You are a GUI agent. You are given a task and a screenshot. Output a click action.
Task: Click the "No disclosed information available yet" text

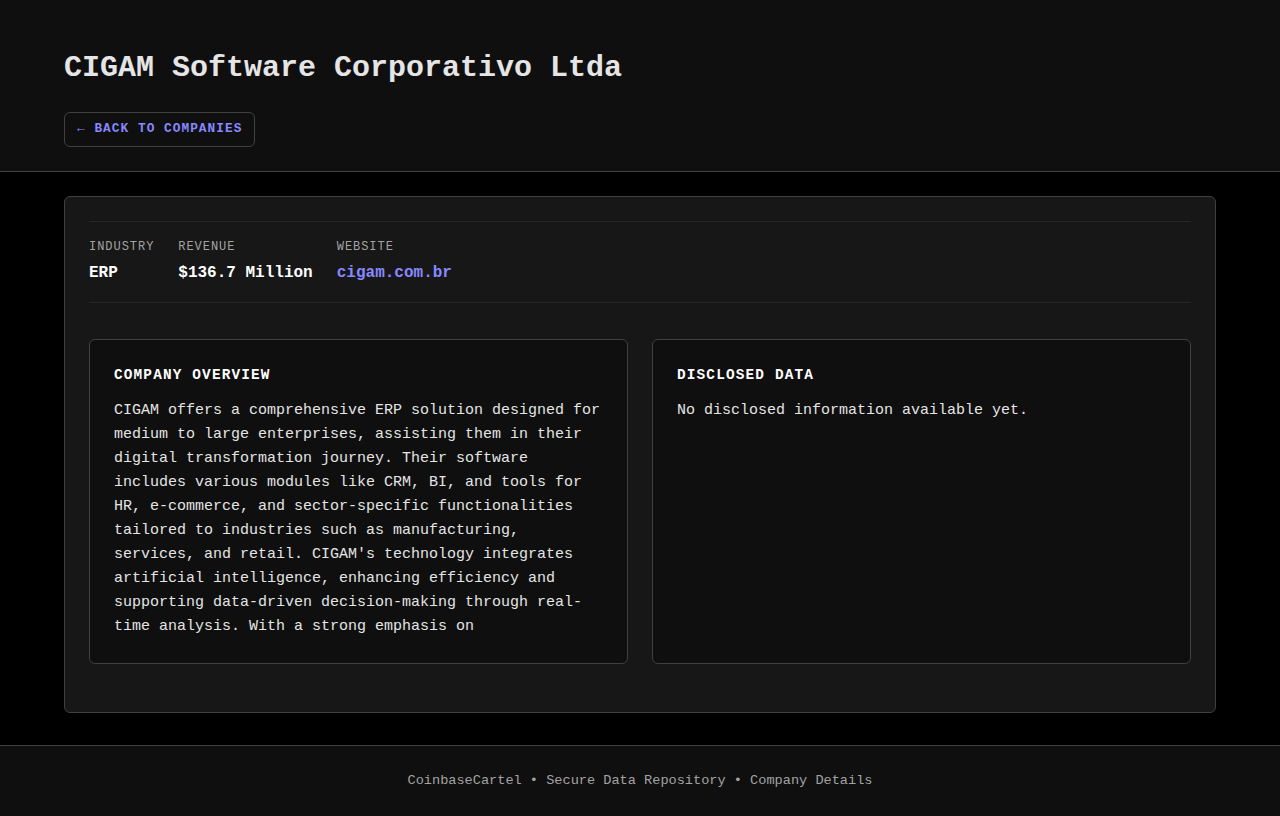coord(852,410)
